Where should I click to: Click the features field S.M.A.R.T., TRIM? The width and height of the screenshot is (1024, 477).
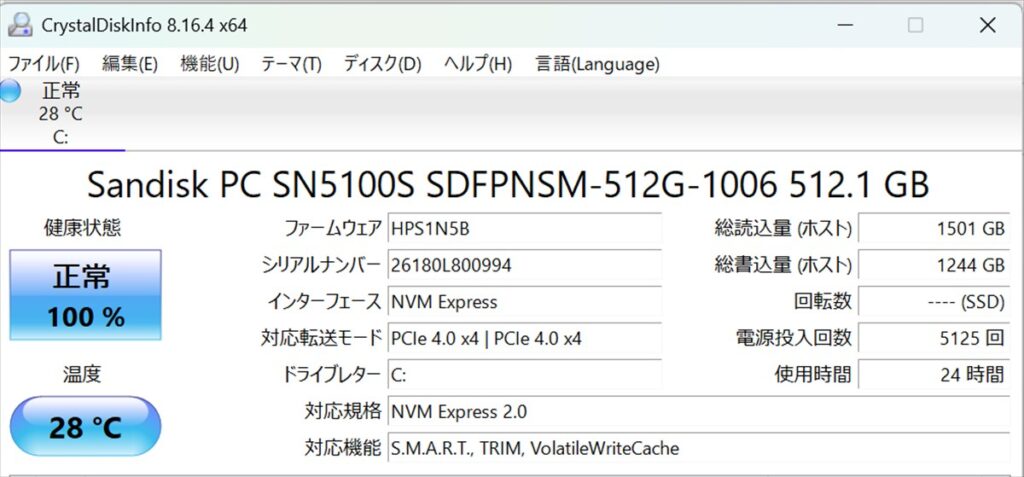(699, 448)
